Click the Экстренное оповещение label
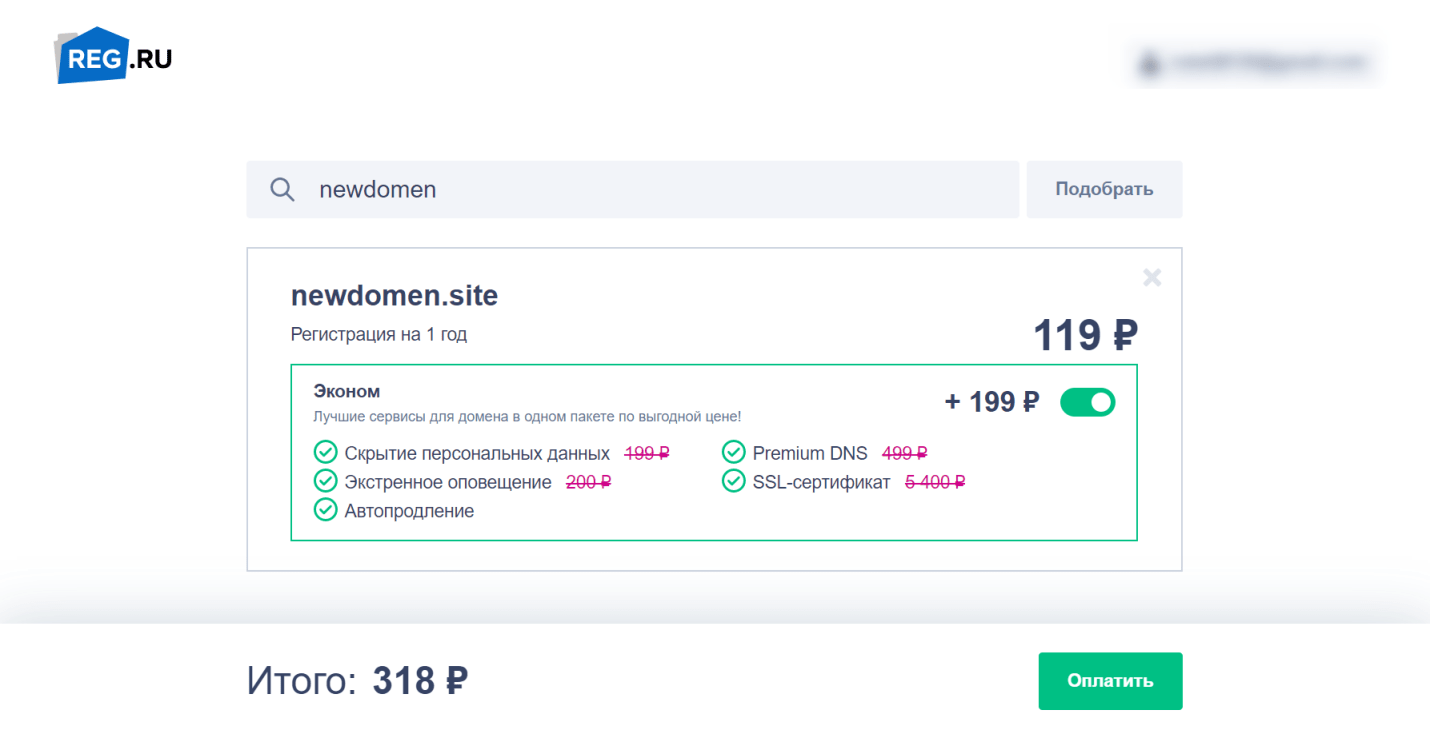Screen dimensions: 1430x734 coord(448,482)
